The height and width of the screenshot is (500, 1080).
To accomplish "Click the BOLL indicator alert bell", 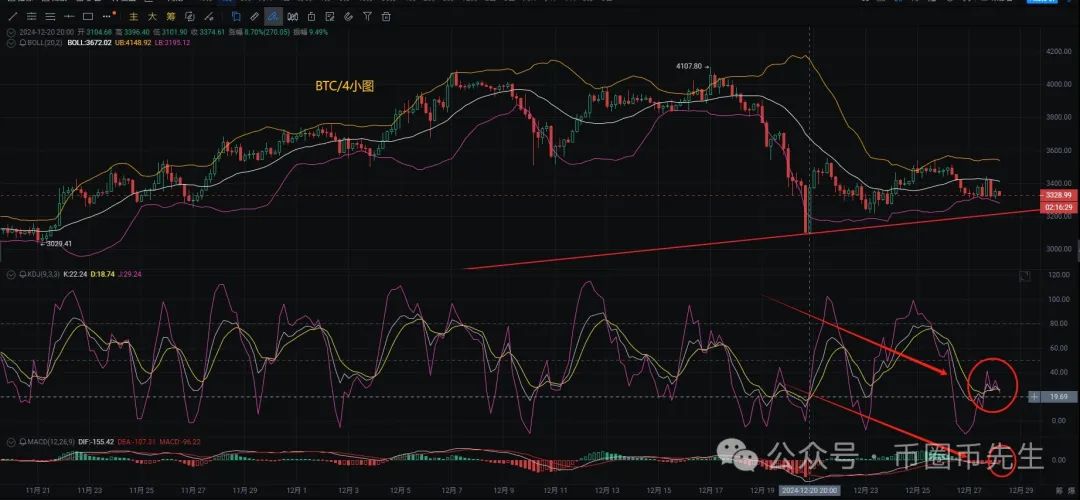I will click(23, 43).
